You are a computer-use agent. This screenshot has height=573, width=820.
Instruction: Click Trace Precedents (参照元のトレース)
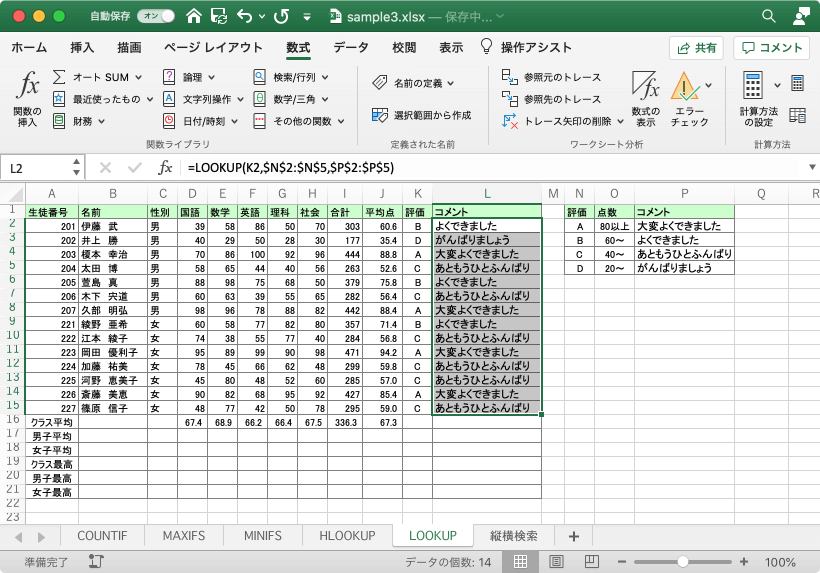point(551,77)
